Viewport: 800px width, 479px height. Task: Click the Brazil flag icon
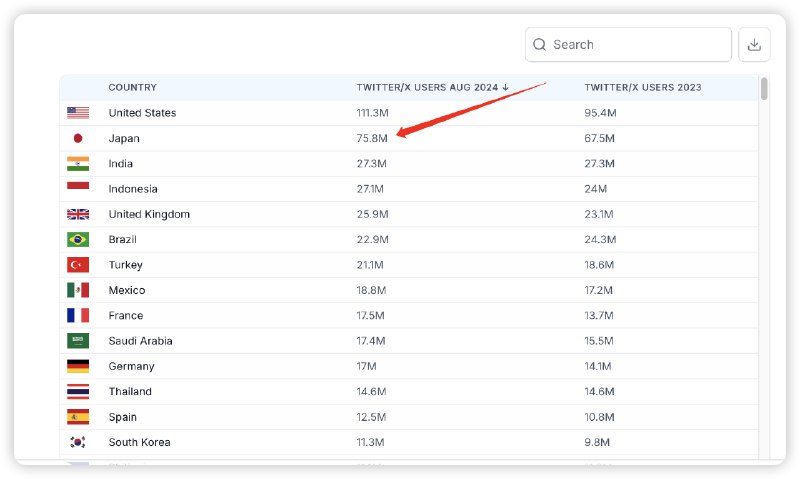78,240
